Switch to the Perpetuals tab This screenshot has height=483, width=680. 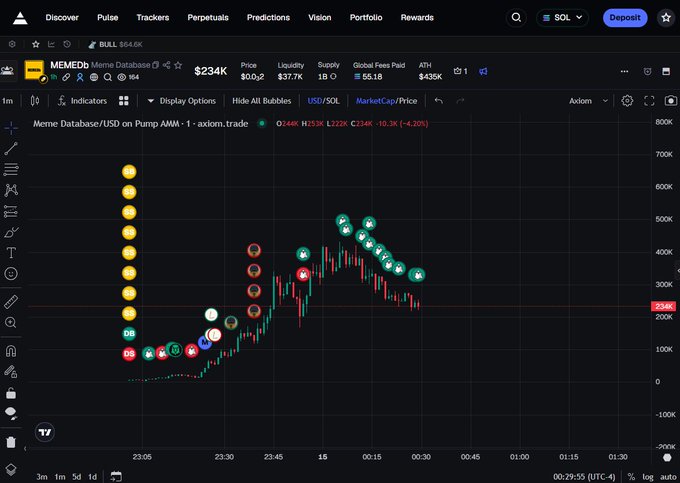pos(208,18)
